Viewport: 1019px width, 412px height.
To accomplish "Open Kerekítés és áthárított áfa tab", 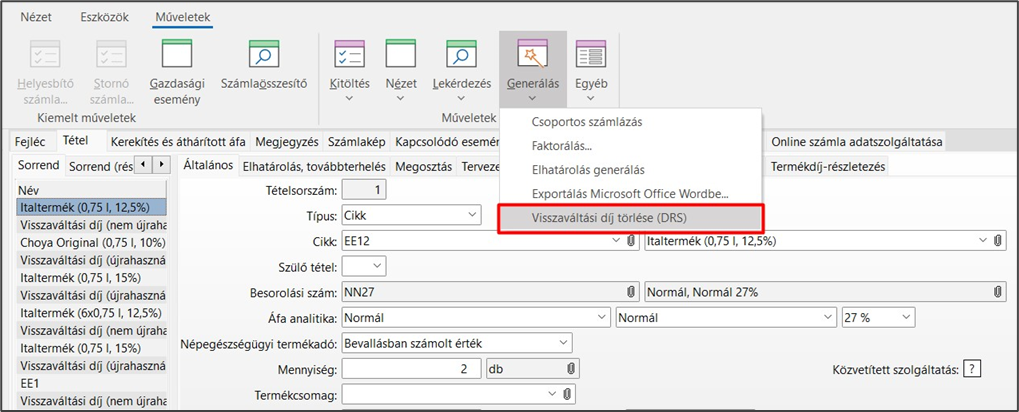I will (x=177, y=141).
